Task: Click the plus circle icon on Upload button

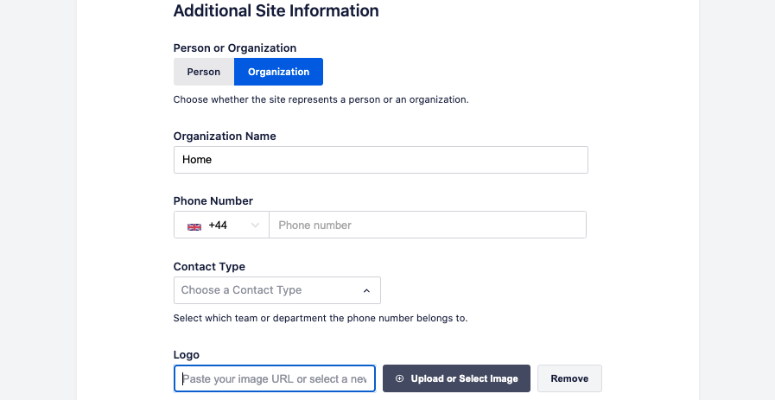Action: pyautogui.click(x=399, y=379)
